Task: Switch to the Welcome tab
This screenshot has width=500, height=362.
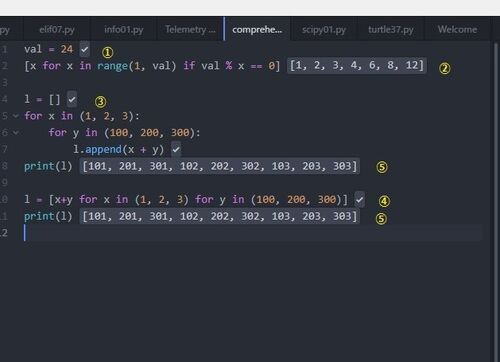Action: click(x=457, y=30)
